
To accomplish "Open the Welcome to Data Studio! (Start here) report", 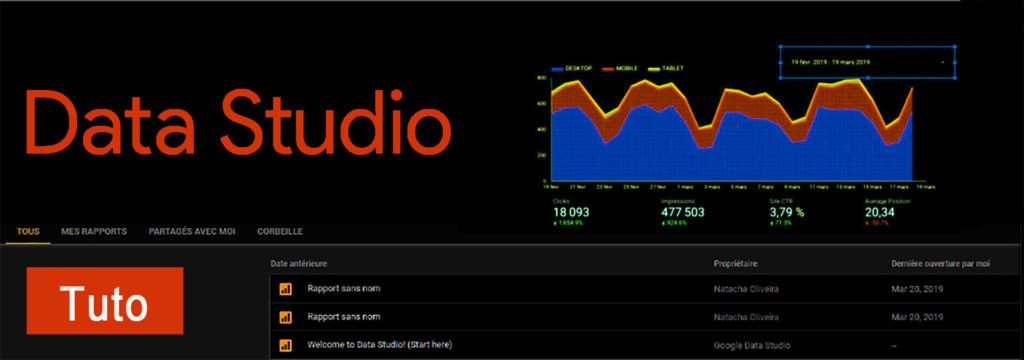I will (379, 344).
